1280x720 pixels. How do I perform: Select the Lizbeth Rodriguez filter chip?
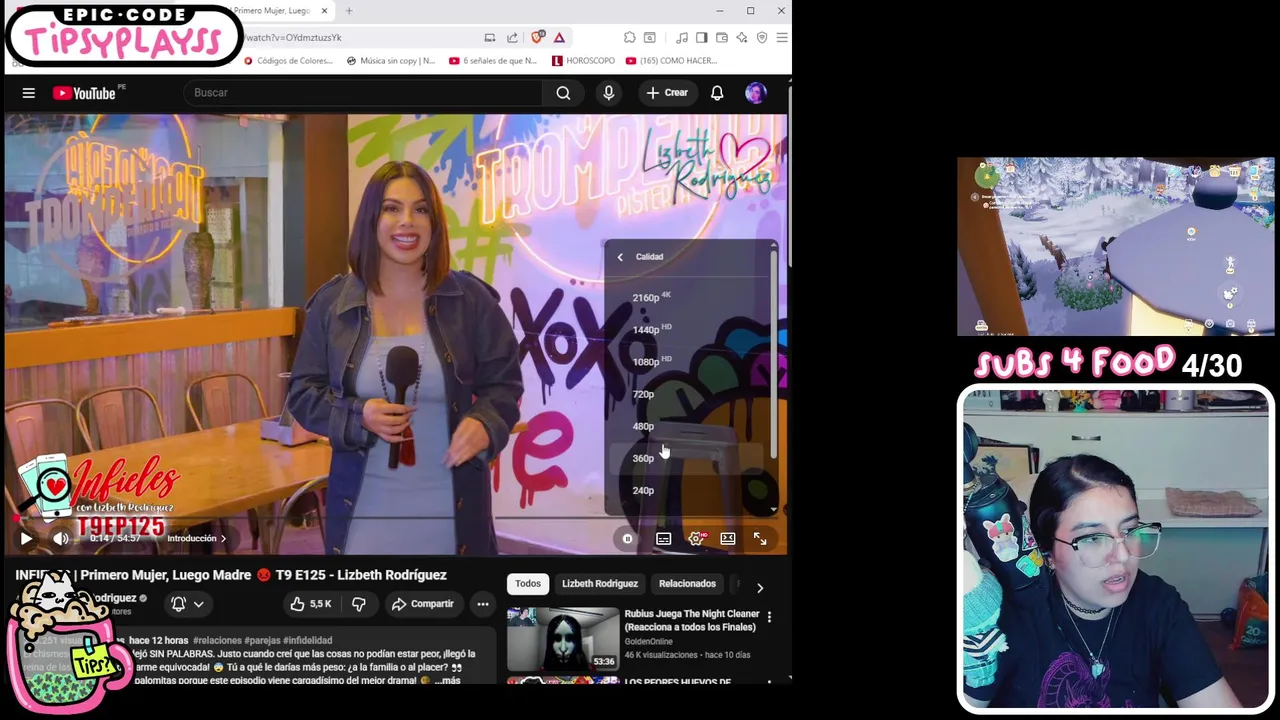pos(600,584)
